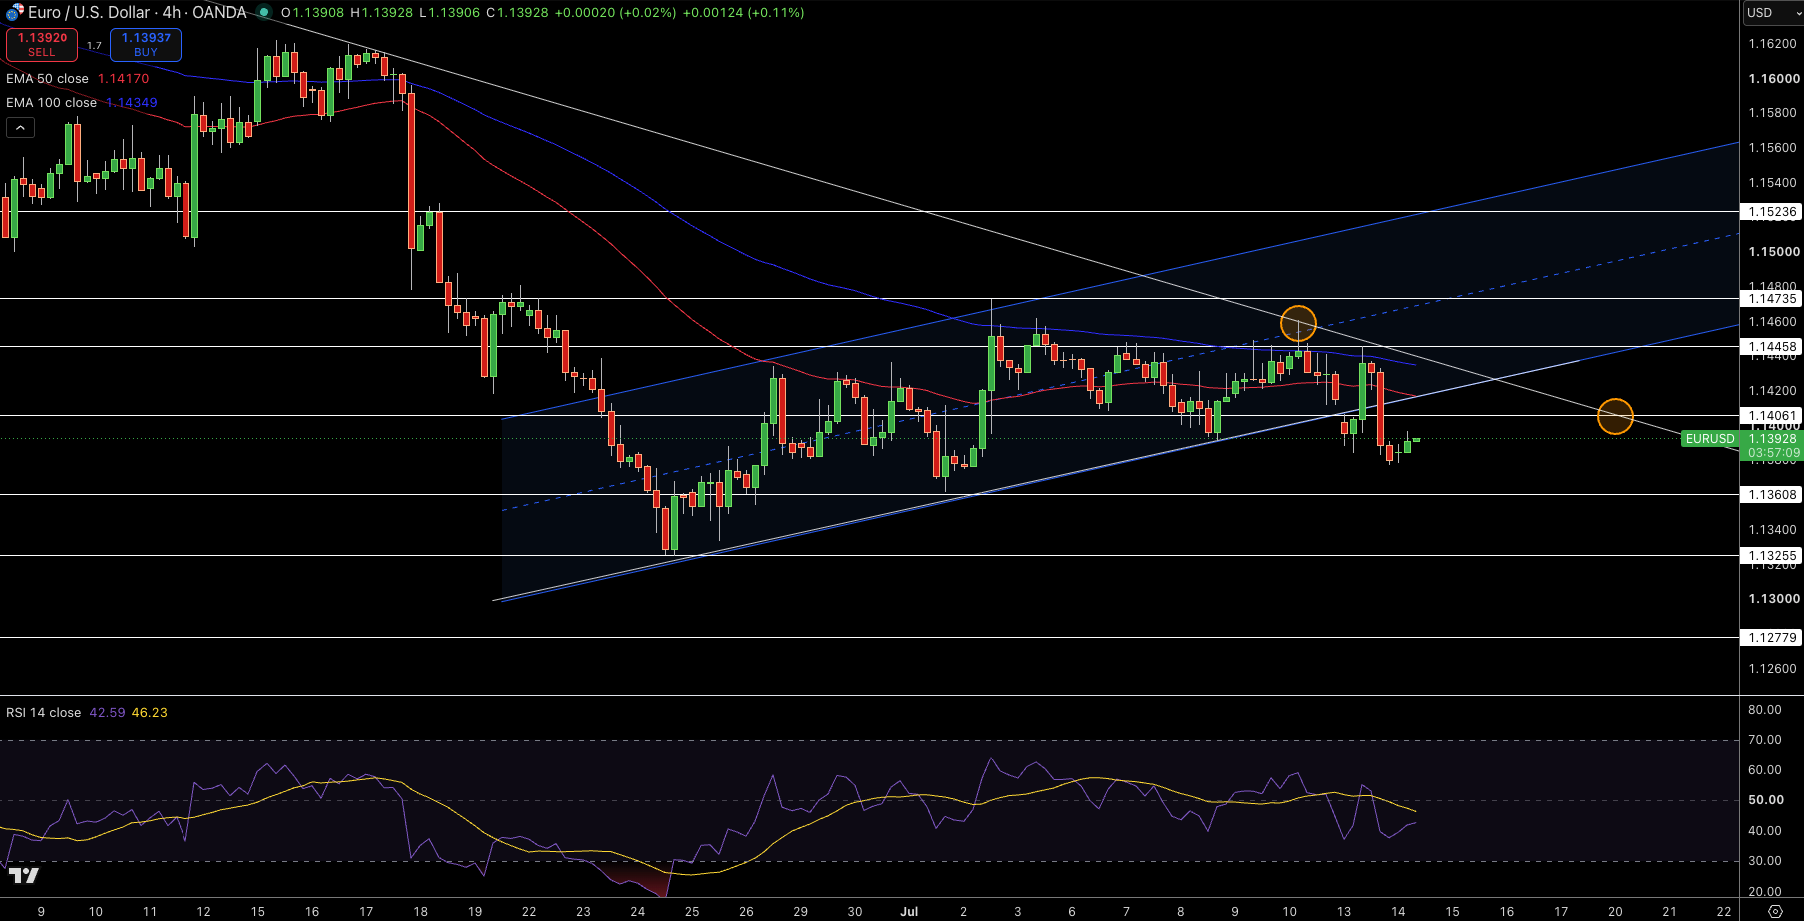Image resolution: width=1804 pixels, height=921 pixels.
Task: Click the RSI scale 50.00 label
Action: click(1765, 800)
